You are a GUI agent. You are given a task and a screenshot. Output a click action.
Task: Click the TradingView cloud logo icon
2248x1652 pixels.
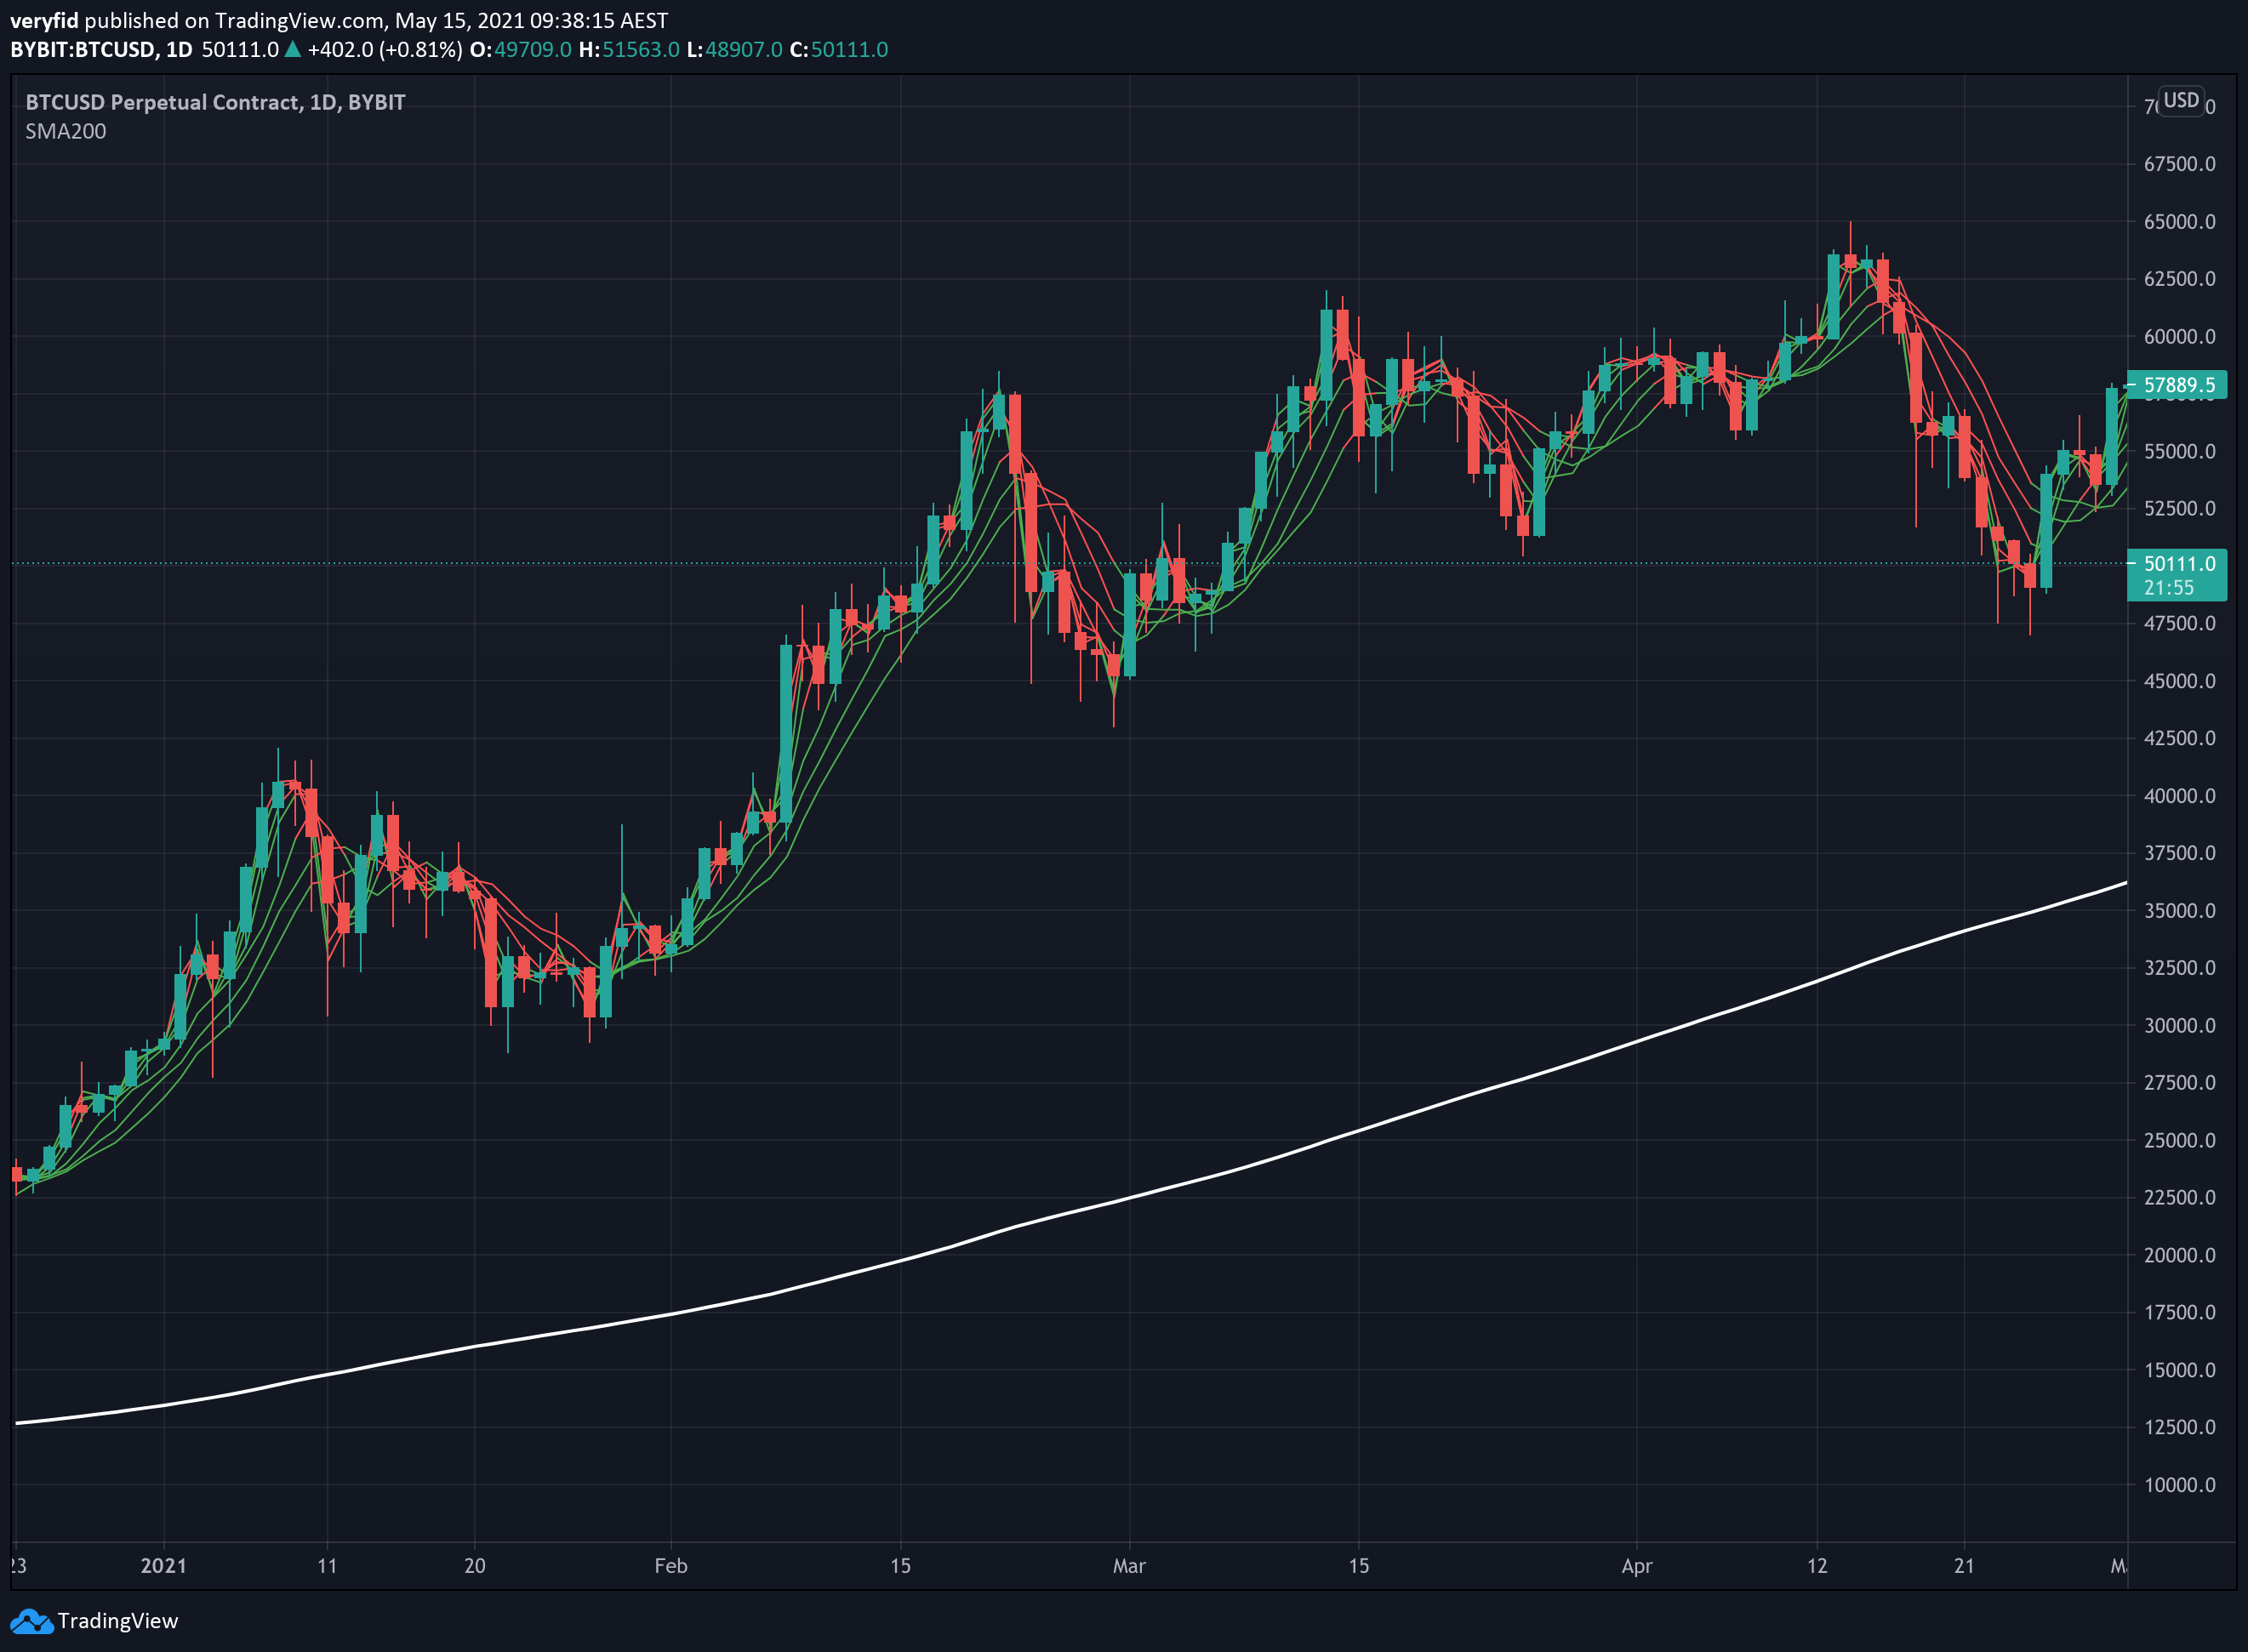point(31,1621)
